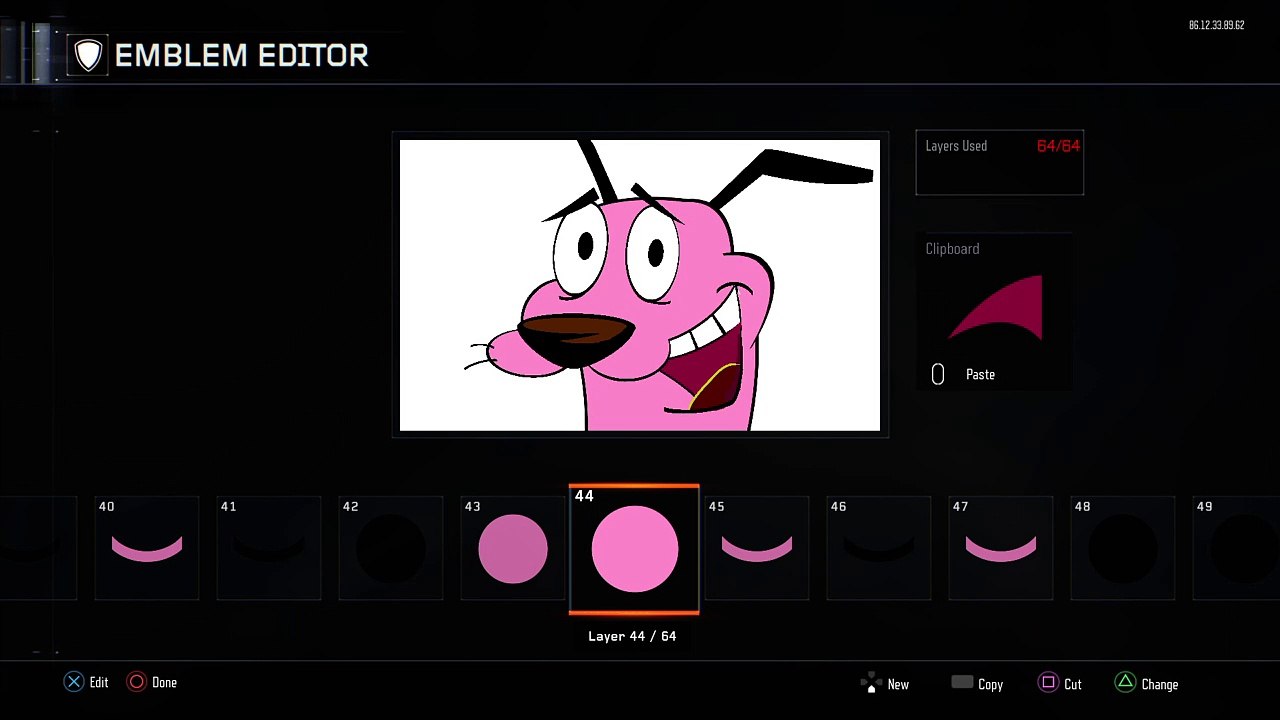Select layer 48 black circle thumbnail
The height and width of the screenshot is (720, 1280).
[x=1123, y=548]
